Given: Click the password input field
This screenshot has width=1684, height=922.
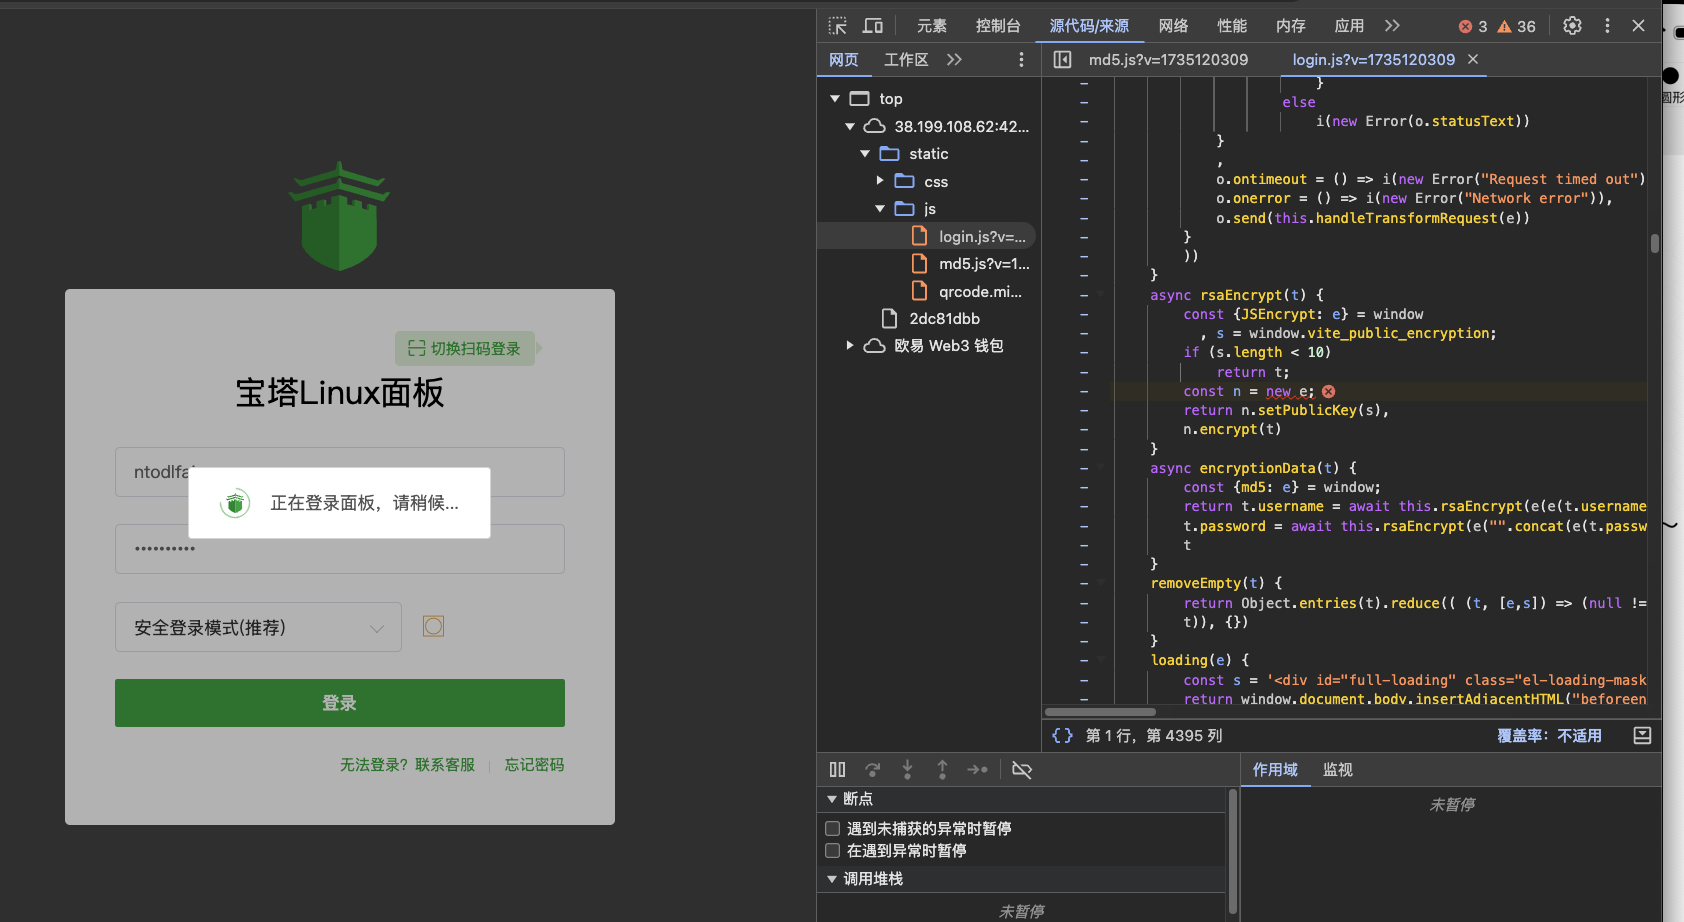Looking at the screenshot, I should (x=340, y=549).
